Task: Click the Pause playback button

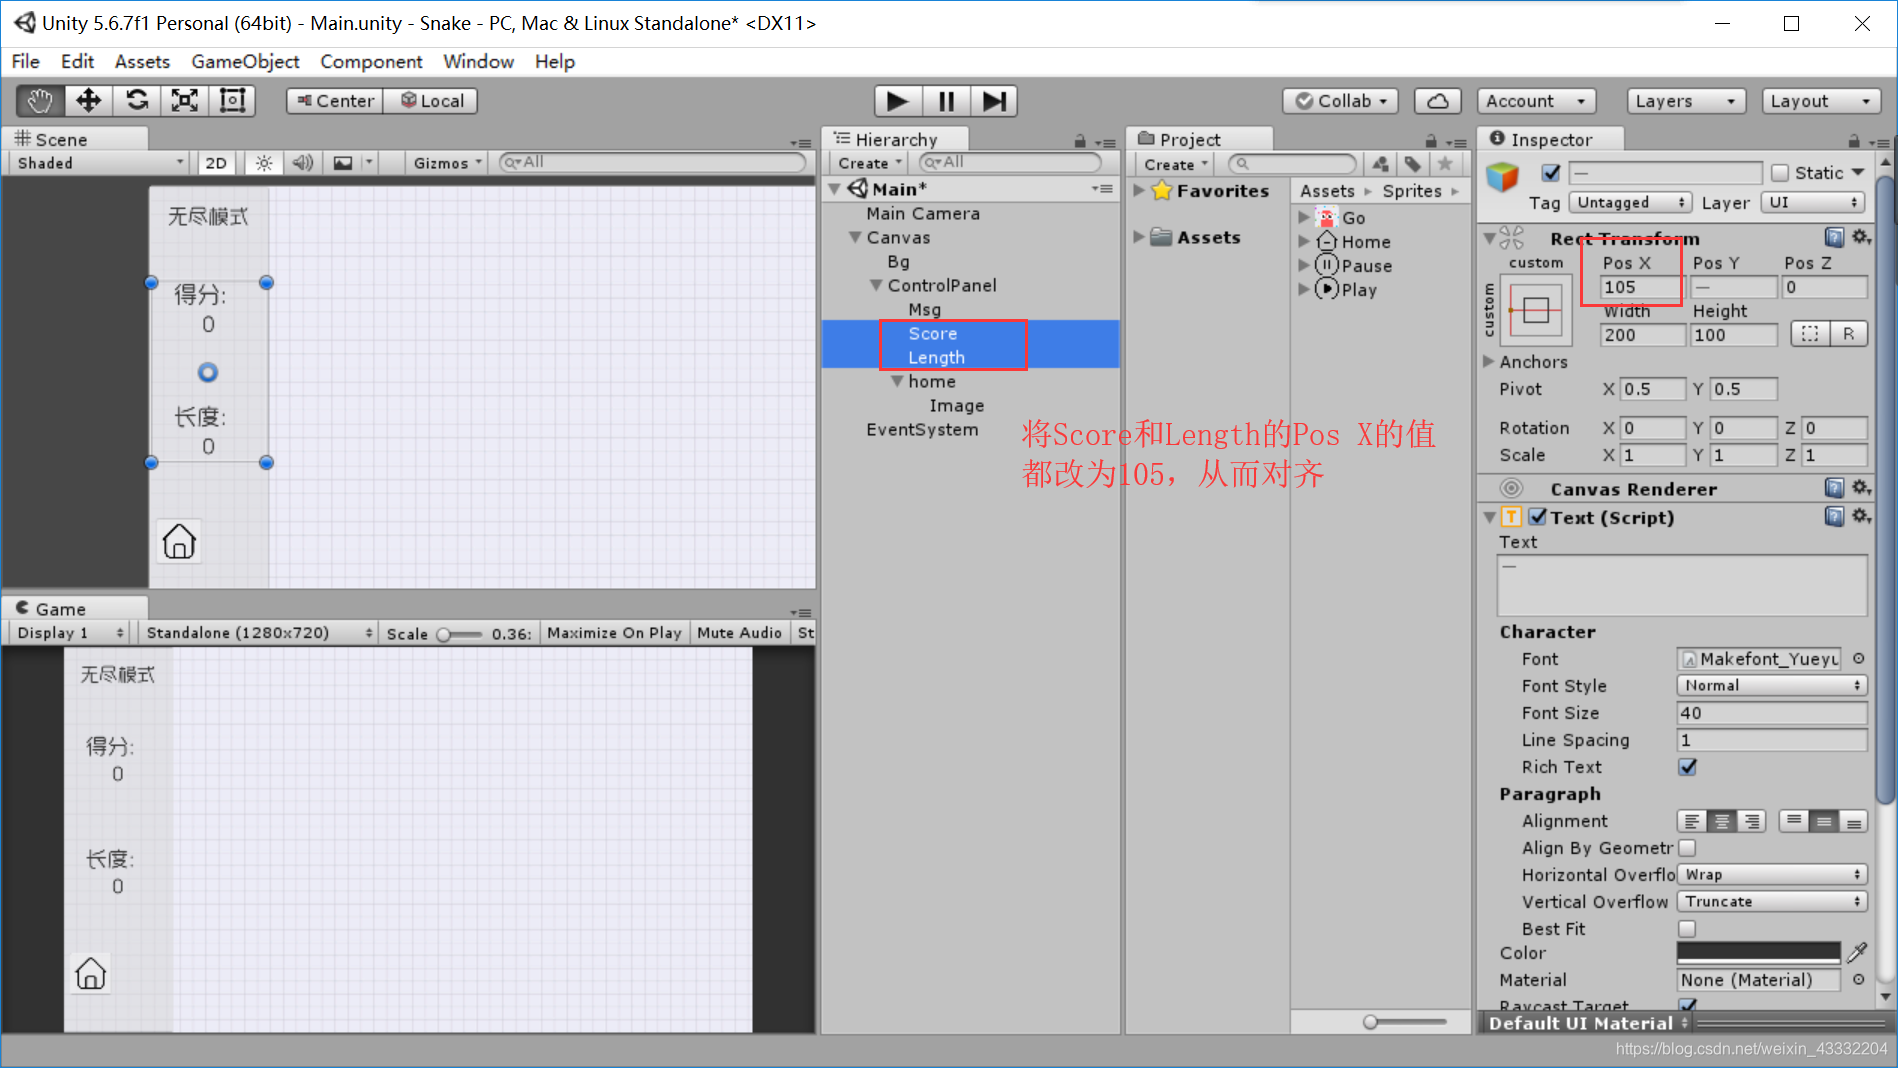Action: [945, 101]
